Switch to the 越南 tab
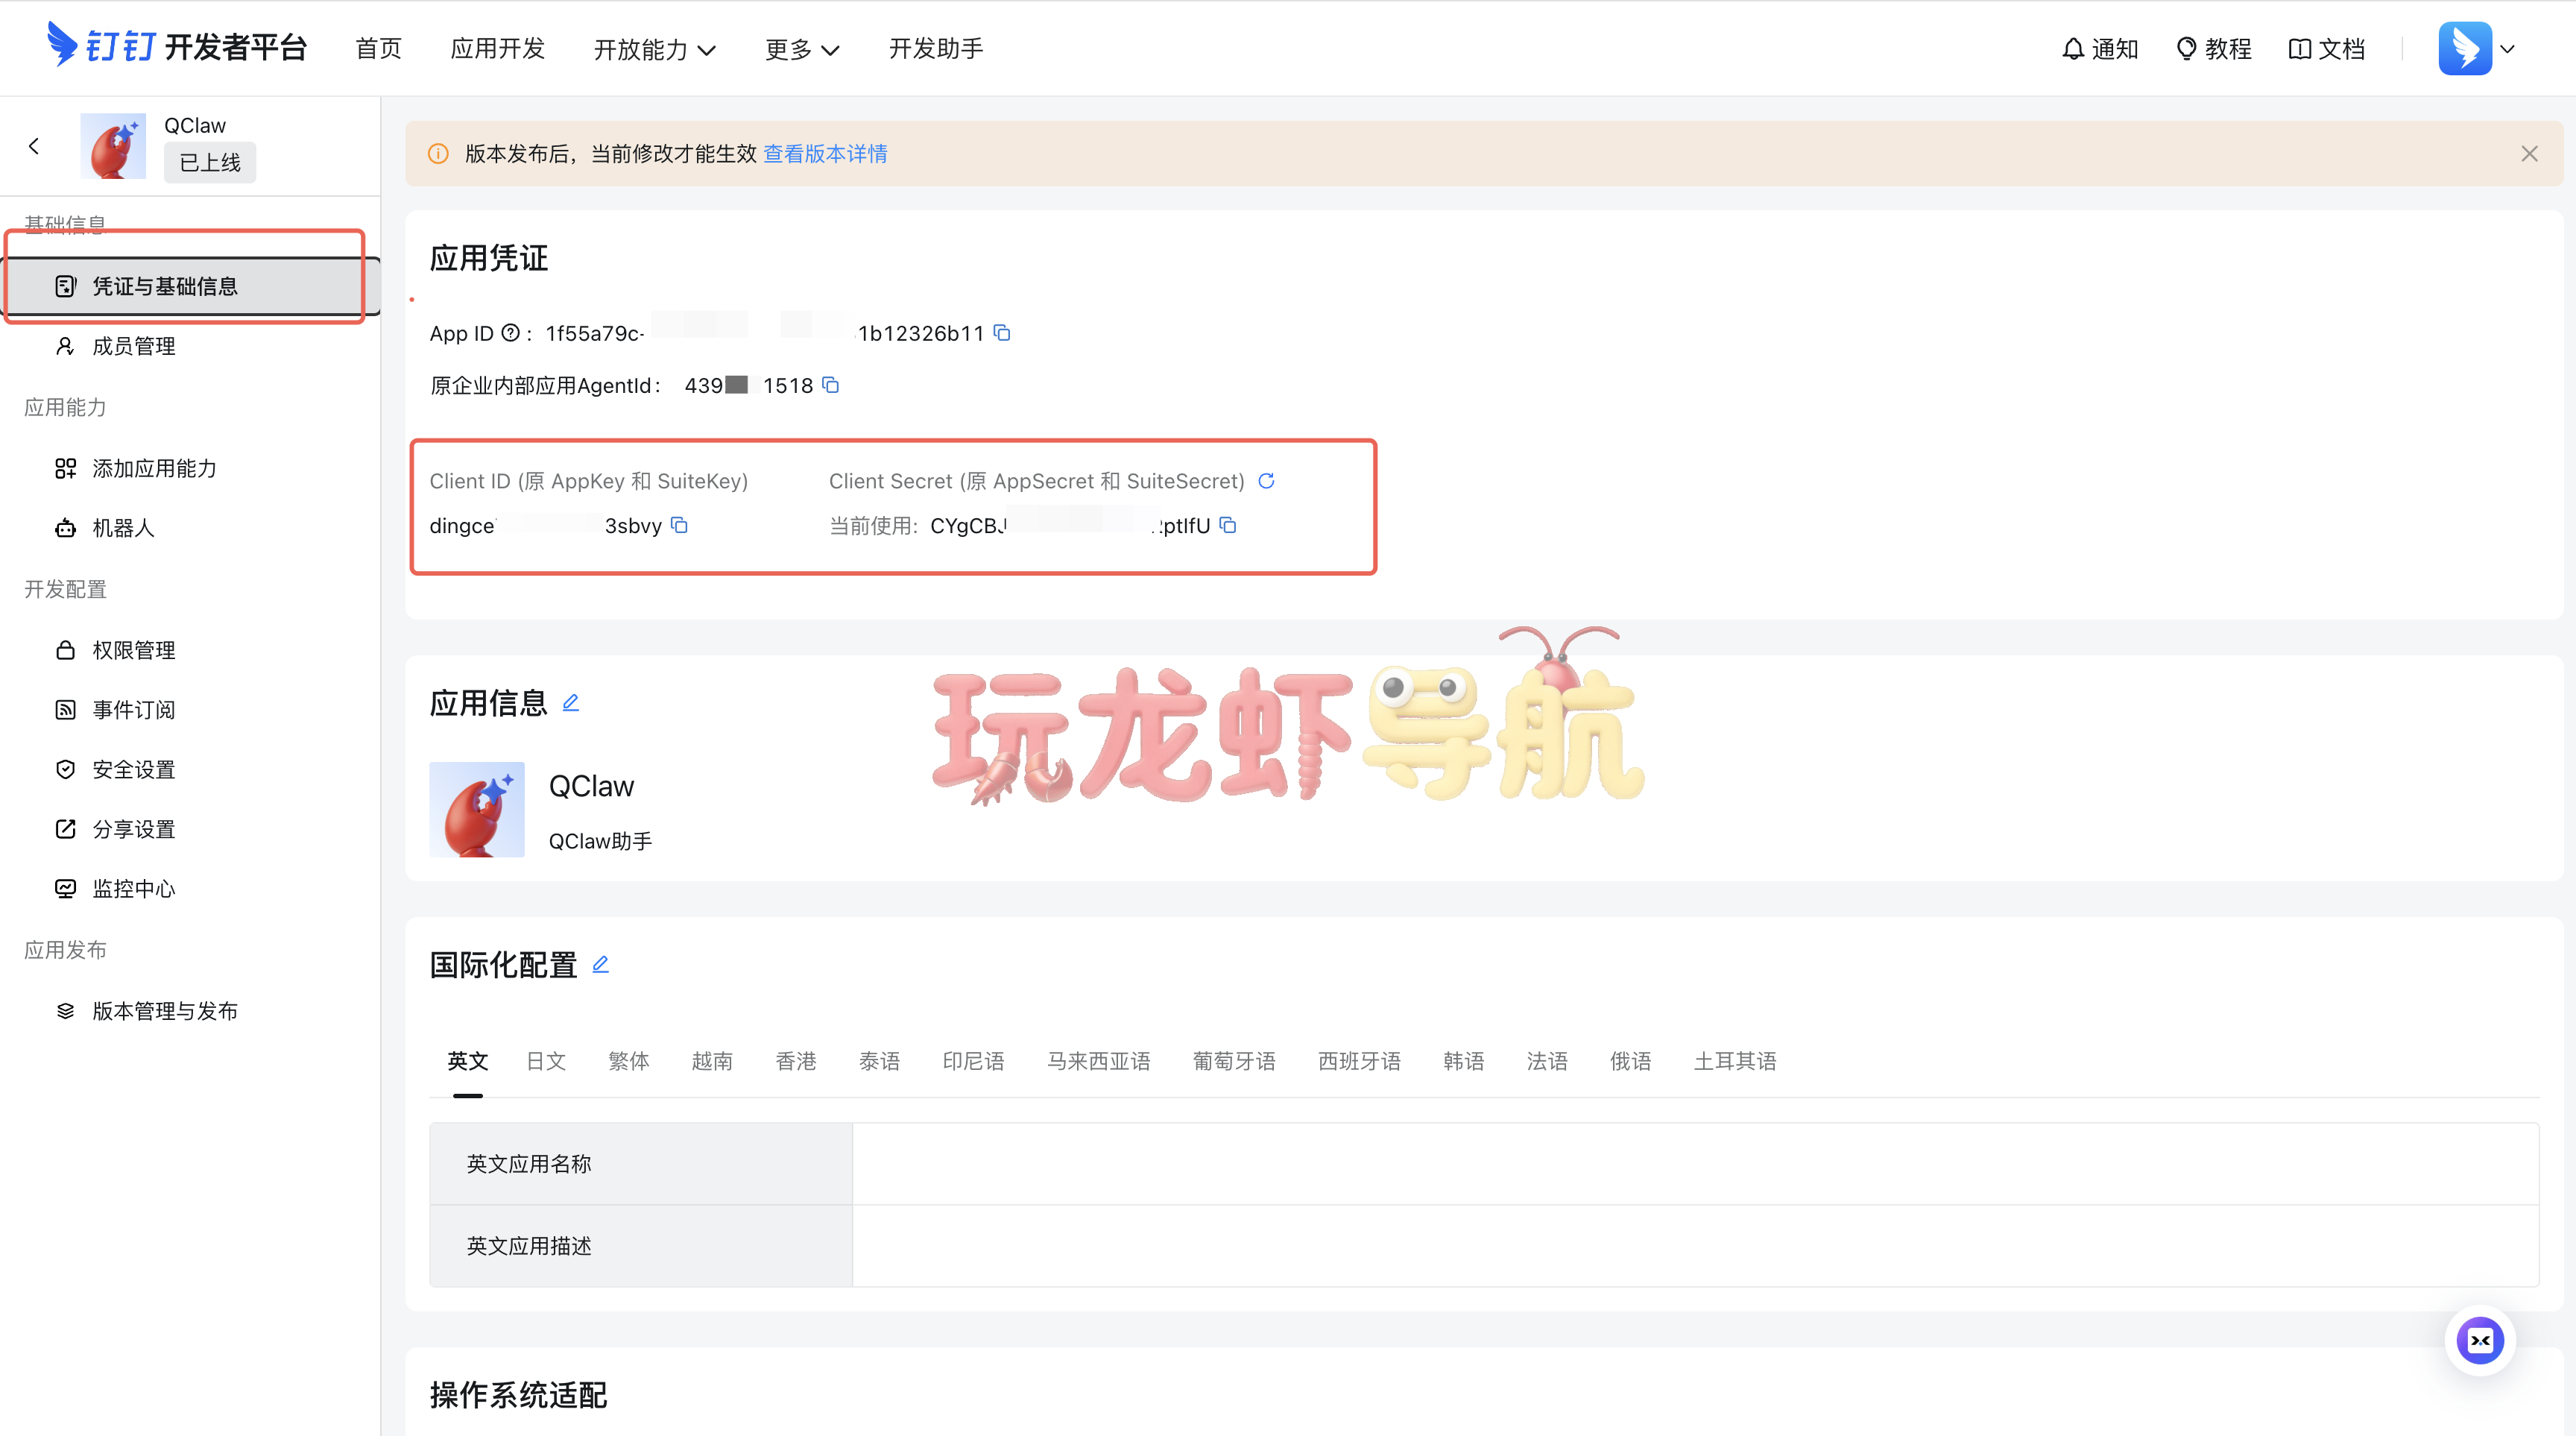The width and height of the screenshot is (2576, 1436). 712,1061
